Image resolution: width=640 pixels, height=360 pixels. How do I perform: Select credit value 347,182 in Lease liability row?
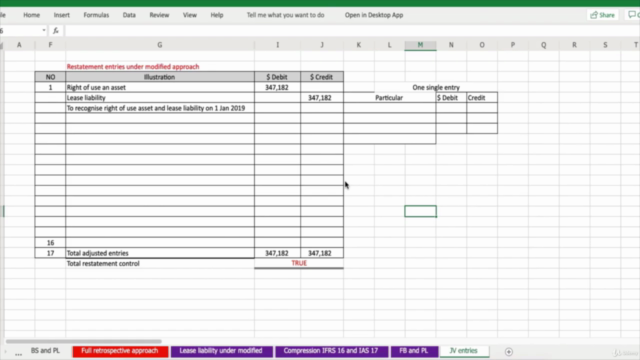point(322,98)
